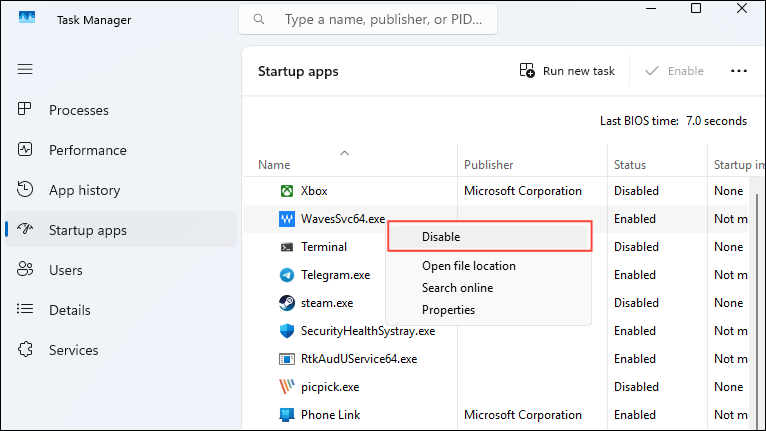Go to the Processes page

tap(79, 110)
